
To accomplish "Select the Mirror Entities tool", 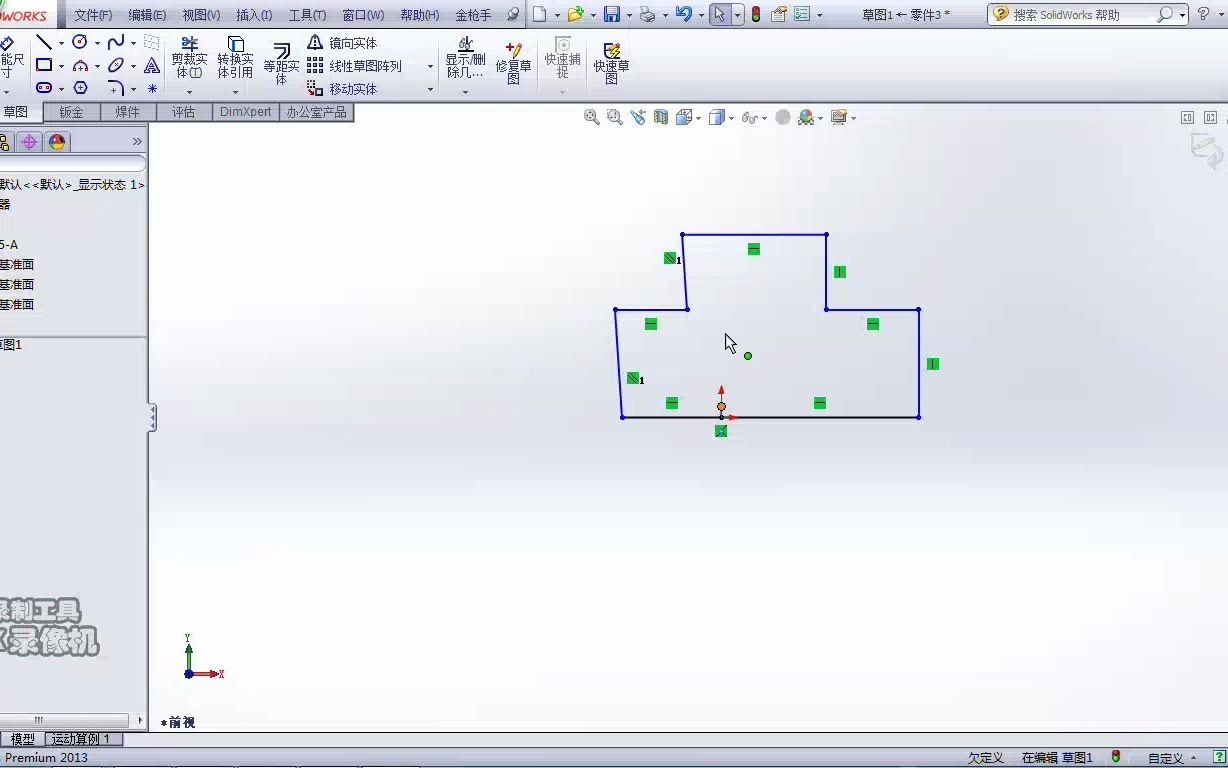I will click(x=346, y=43).
